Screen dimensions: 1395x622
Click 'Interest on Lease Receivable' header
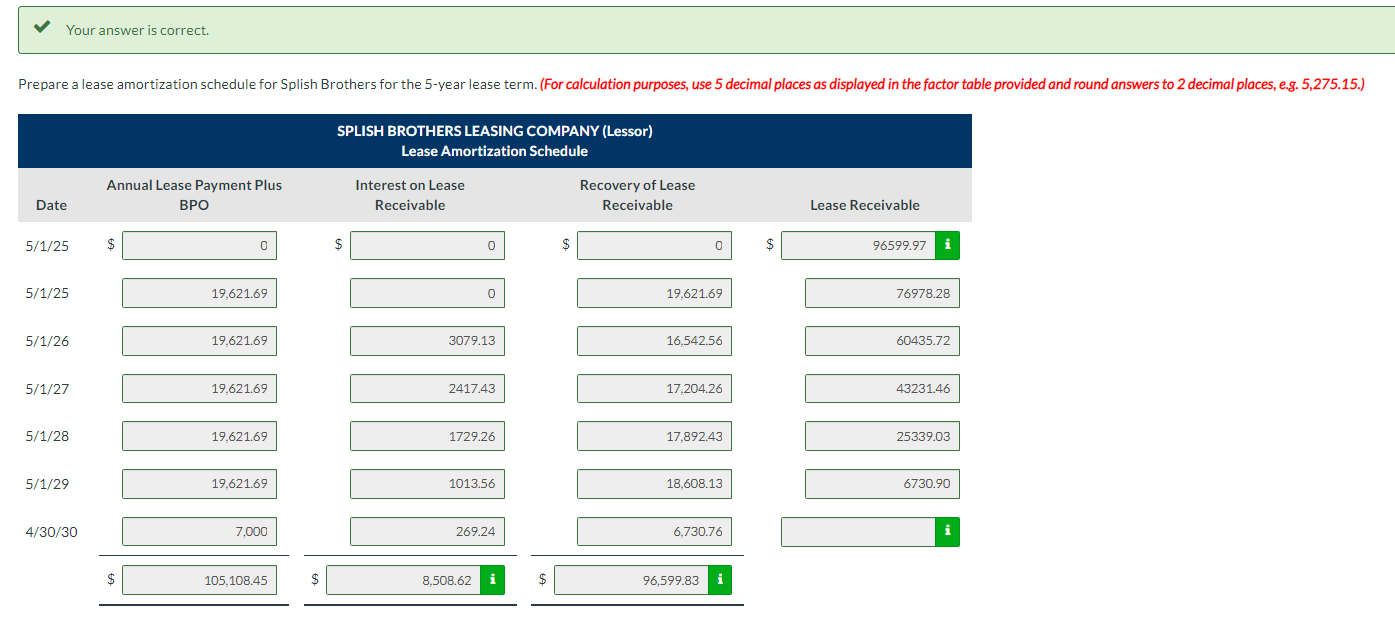(410, 195)
